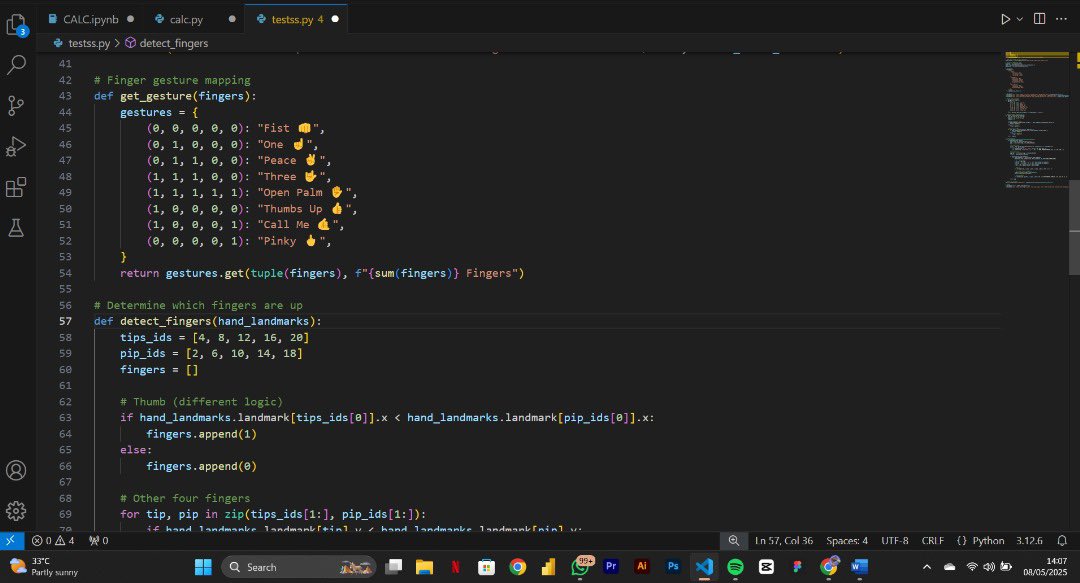Open the Manage gear menu

click(x=16, y=511)
